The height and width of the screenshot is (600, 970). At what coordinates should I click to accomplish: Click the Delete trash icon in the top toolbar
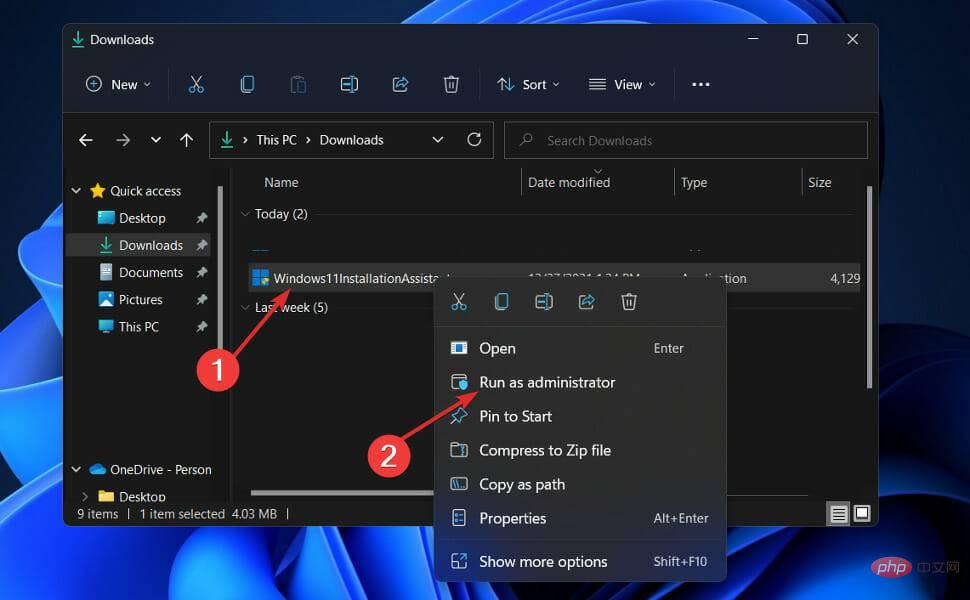coord(451,84)
